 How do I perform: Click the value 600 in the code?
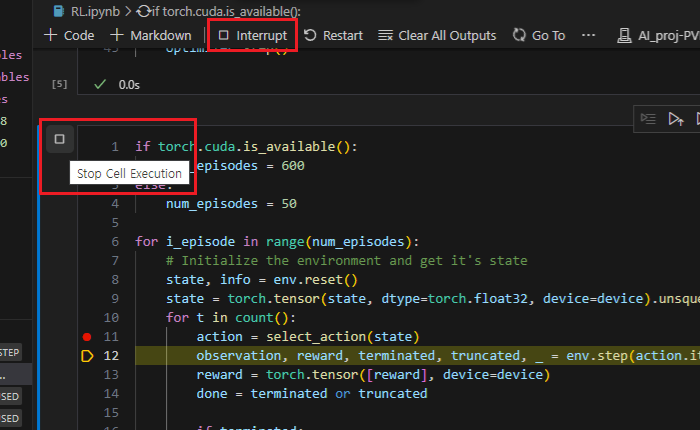(x=293, y=166)
